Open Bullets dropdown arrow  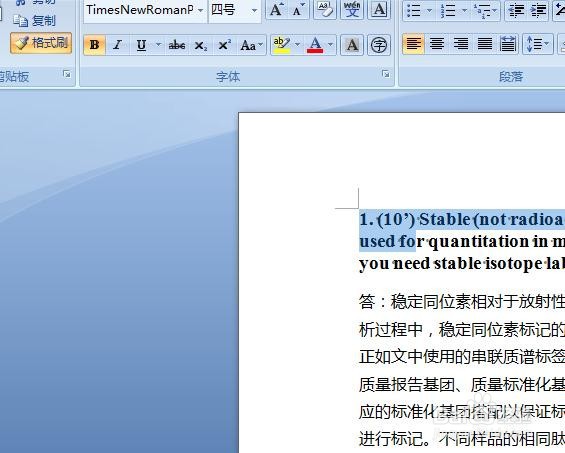[x=430, y=11]
